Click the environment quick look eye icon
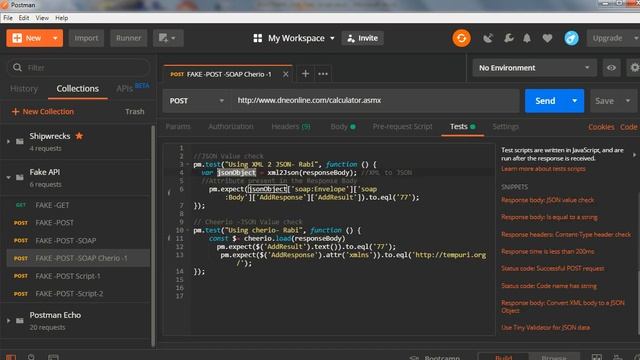The image size is (640, 360). 611,68
